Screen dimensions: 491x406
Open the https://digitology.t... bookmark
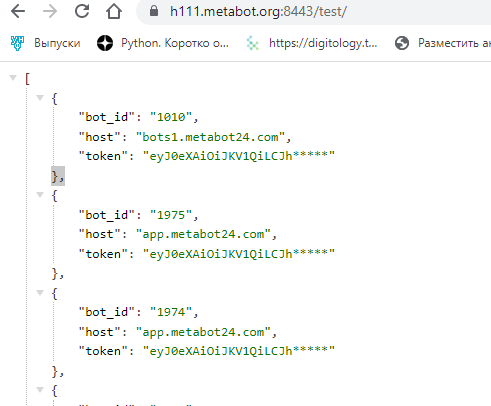[x=323, y=43]
